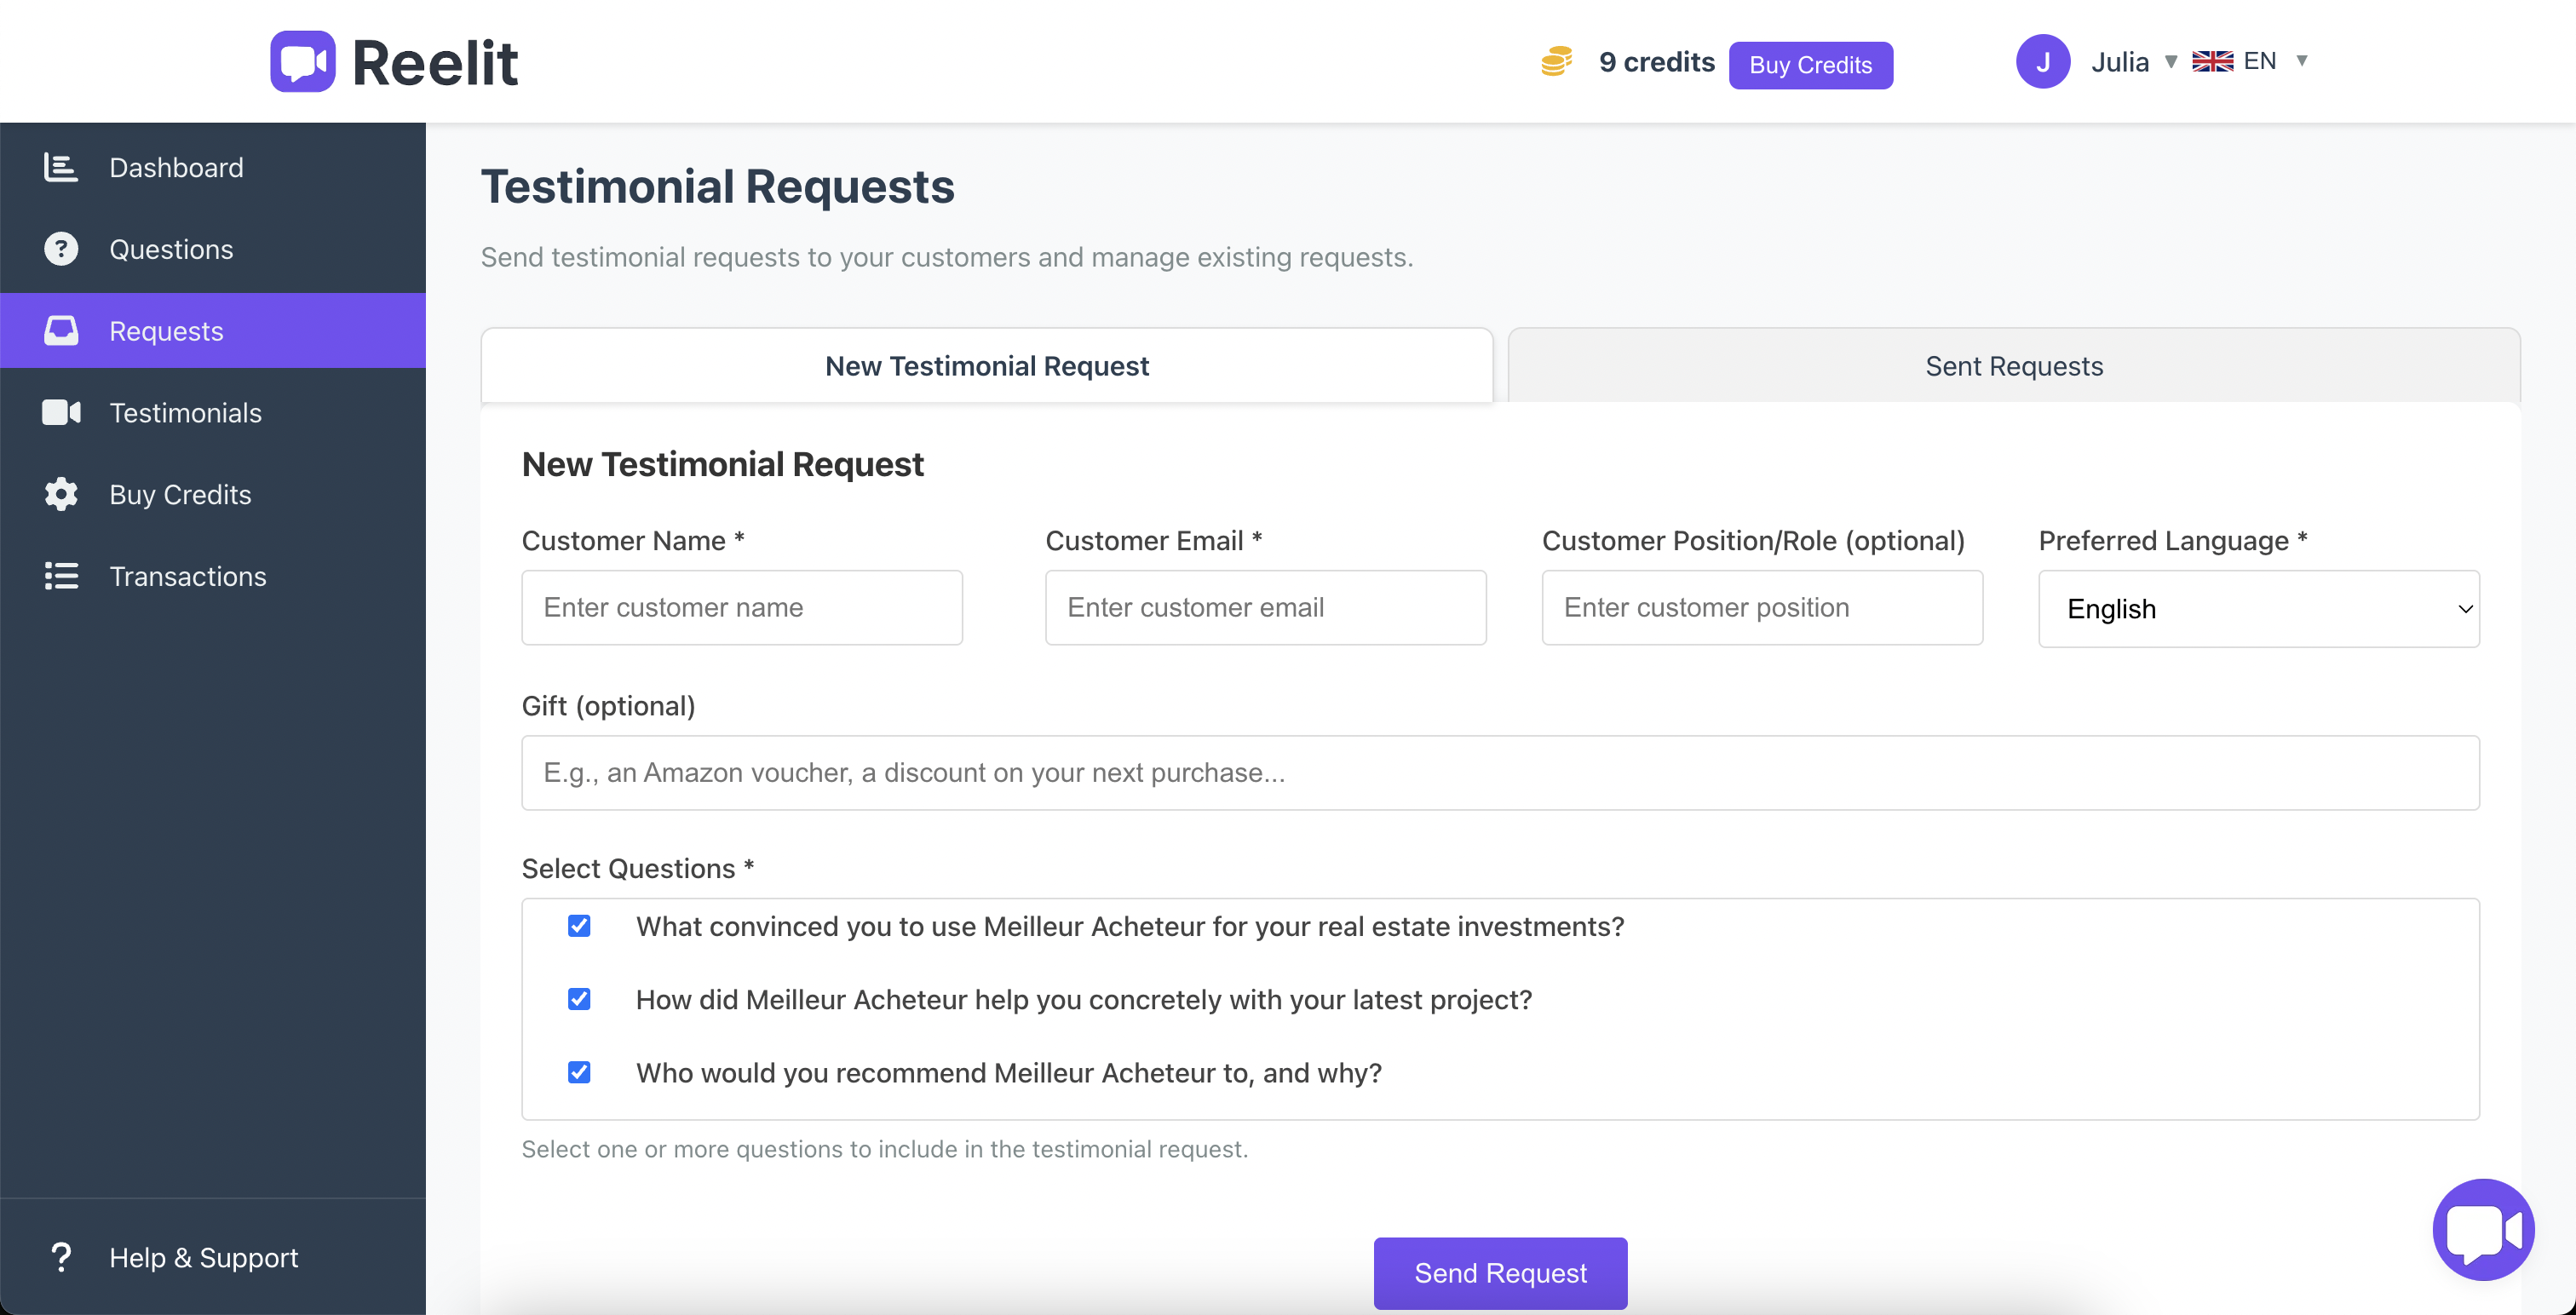Focus the Gift optional input field
This screenshot has width=2576, height=1315.
[x=1500, y=773]
